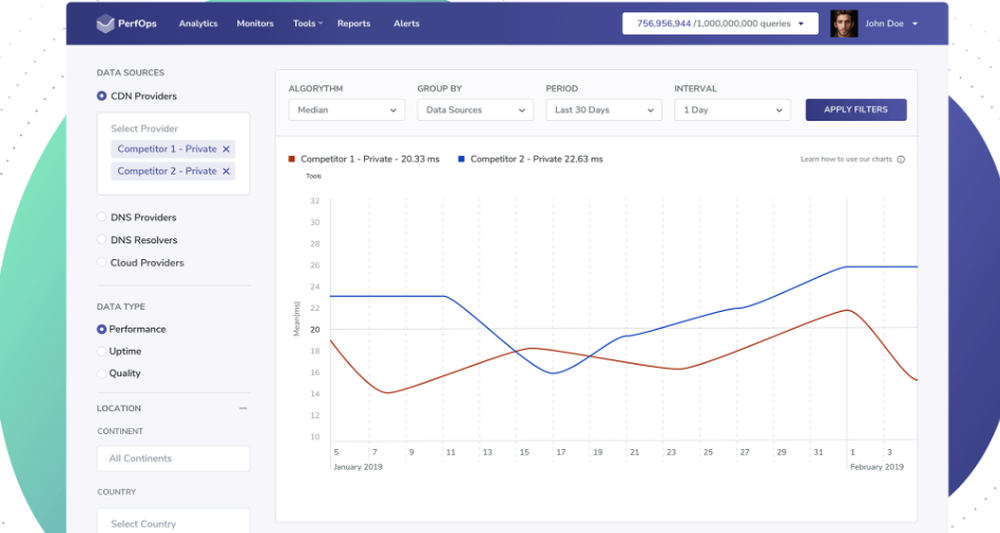Image resolution: width=1000 pixels, height=533 pixels.
Task: Click the DATA TYPE heading
Action: (x=121, y=307)
